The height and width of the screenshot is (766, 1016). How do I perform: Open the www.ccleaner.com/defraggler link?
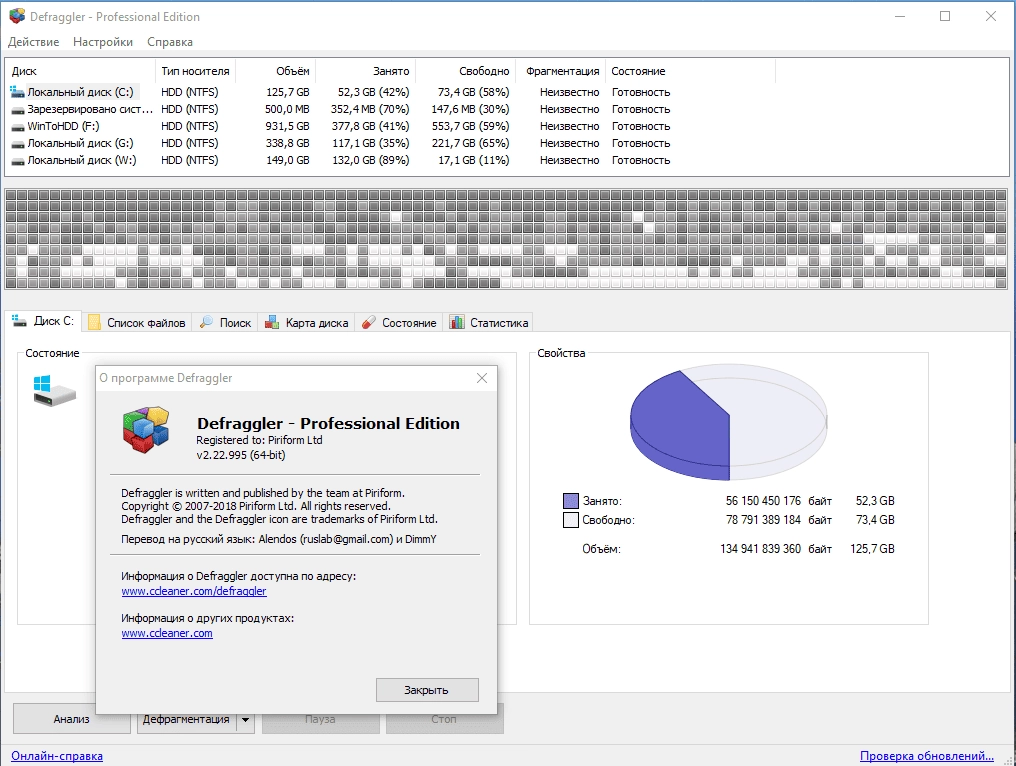194,591
